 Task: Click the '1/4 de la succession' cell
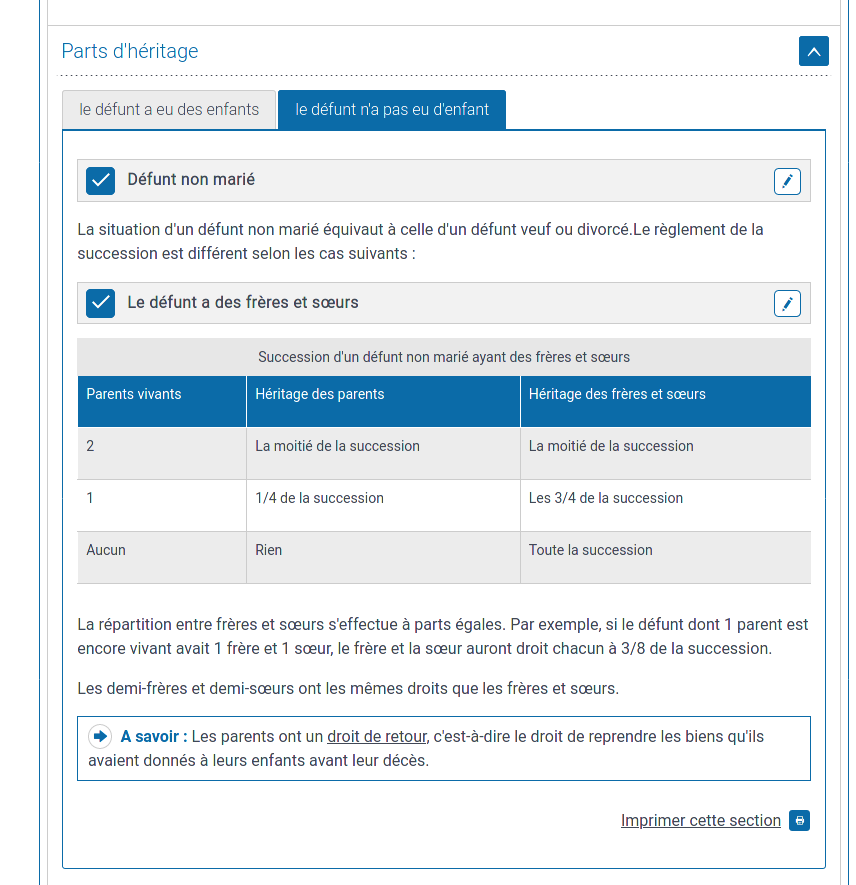pyautogui.click(x=319, y=498)
